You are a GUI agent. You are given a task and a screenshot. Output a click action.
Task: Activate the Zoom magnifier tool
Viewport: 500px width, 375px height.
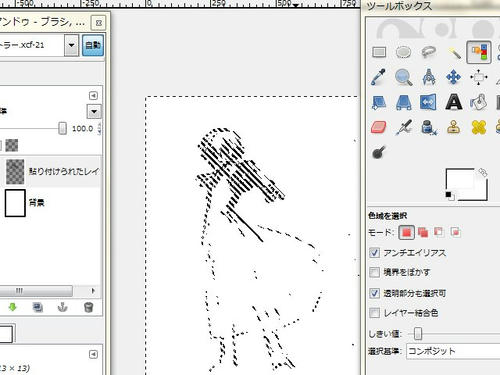click(403, 77)
